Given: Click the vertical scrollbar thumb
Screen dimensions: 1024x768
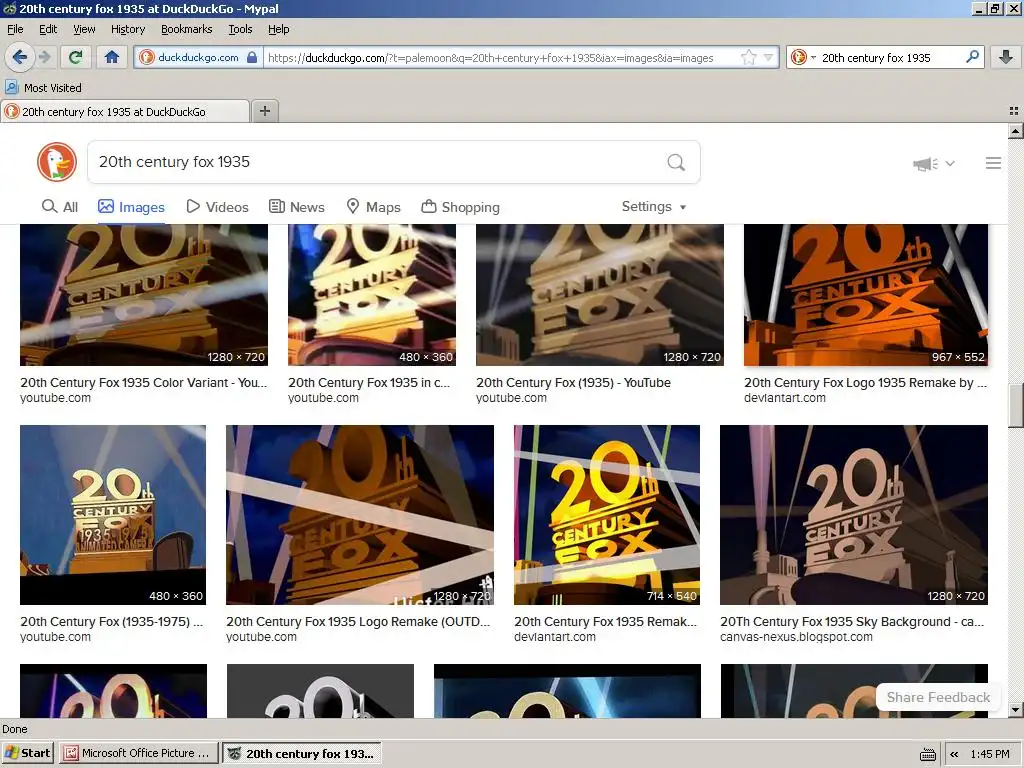Looking at the screenshot, I should (1015, 406).
